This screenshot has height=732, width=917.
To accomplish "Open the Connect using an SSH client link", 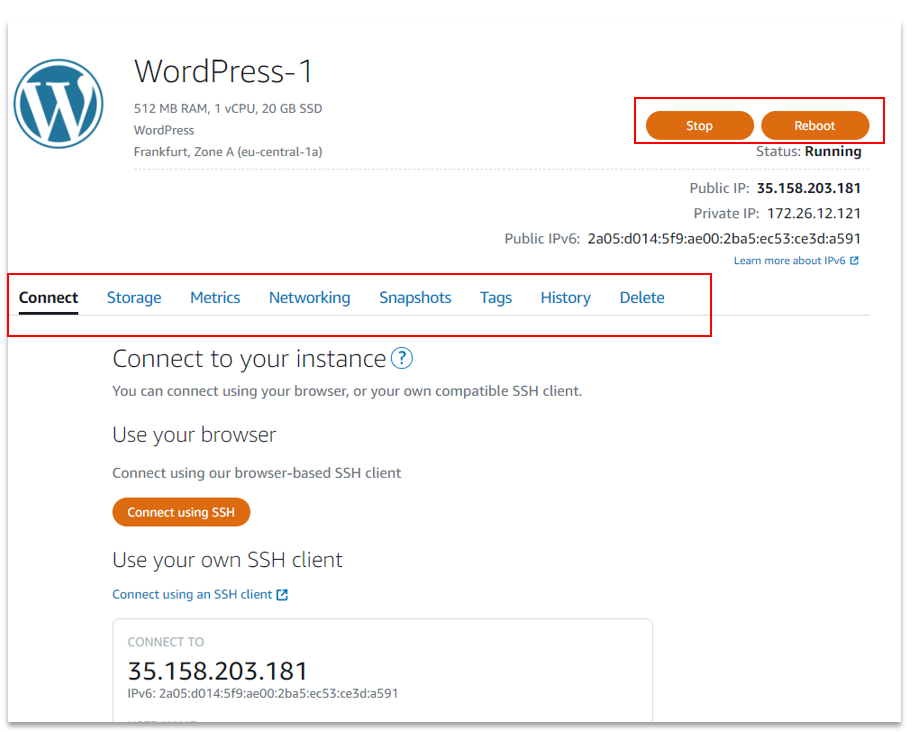I will [192, 595].
